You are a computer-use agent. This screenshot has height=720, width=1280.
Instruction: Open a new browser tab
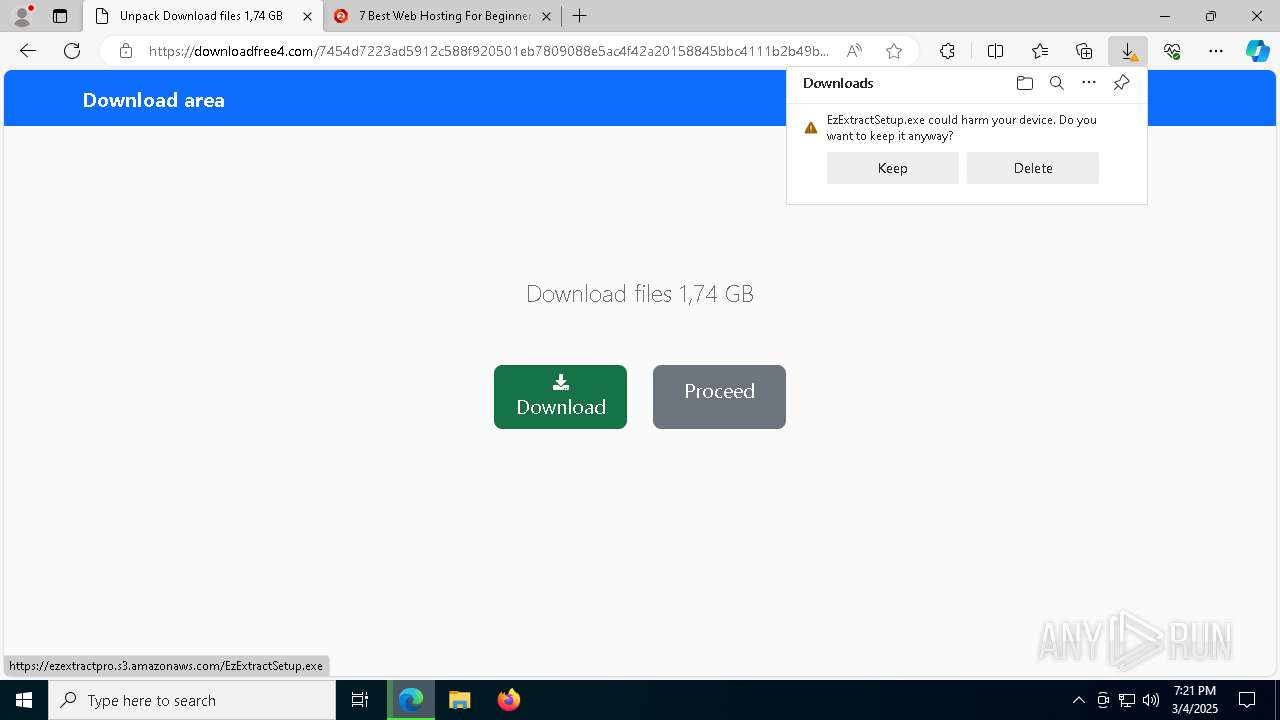(x=580, y=16)
